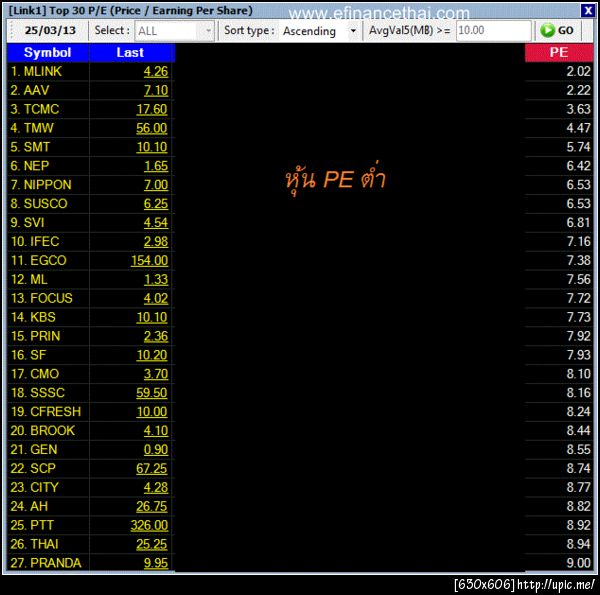Click AAV PE value 2.22
Image resolution: width=600 pixels, height=595 pixels.
tap(578, 90)
